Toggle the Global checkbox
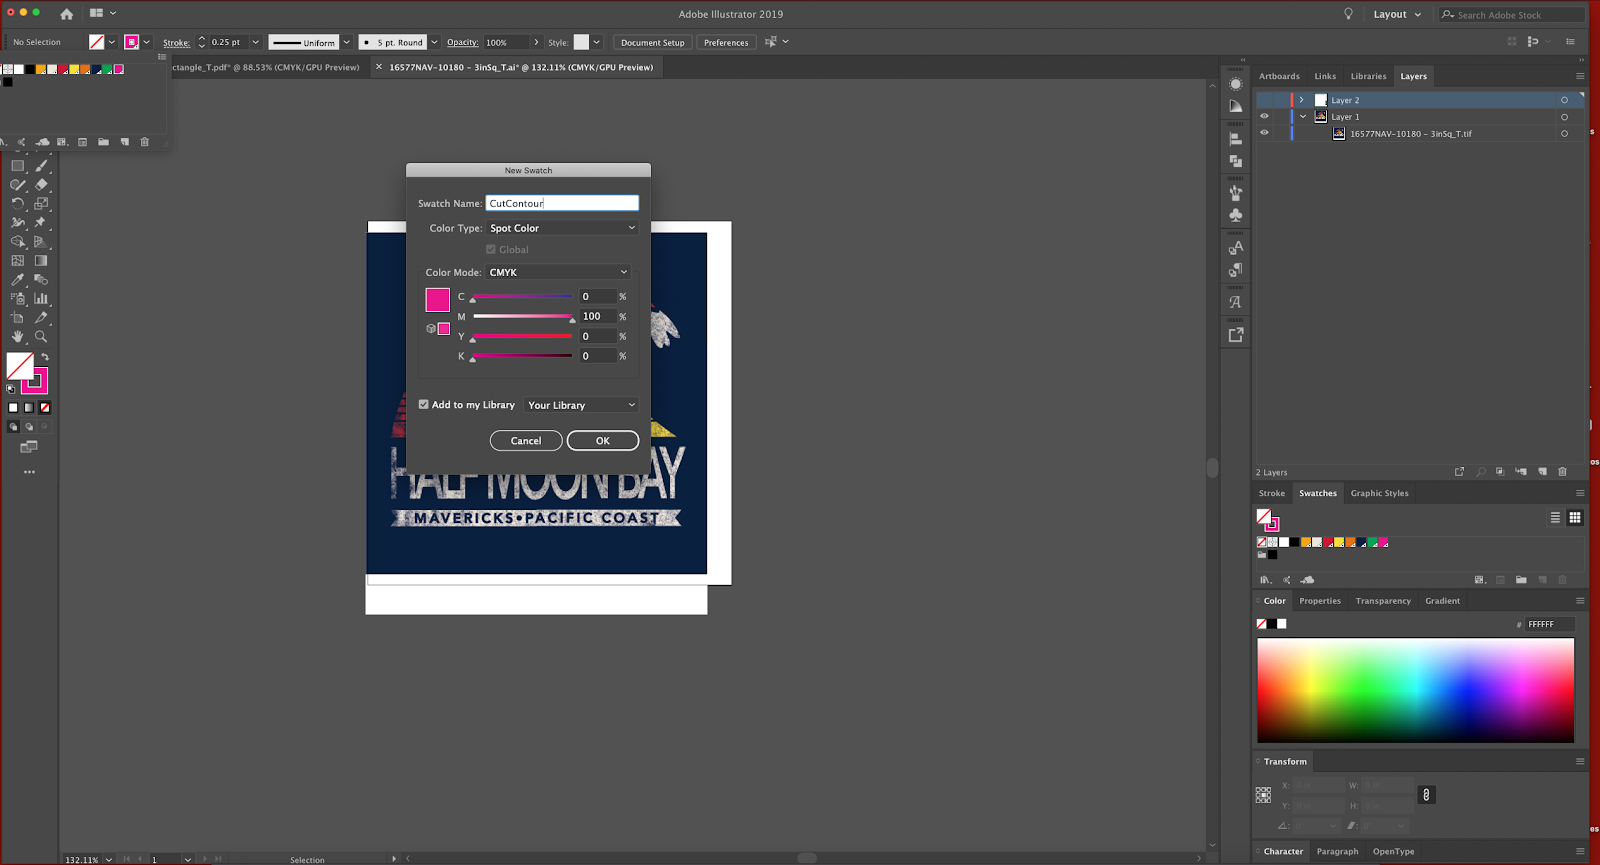 (x=491, y=249)
